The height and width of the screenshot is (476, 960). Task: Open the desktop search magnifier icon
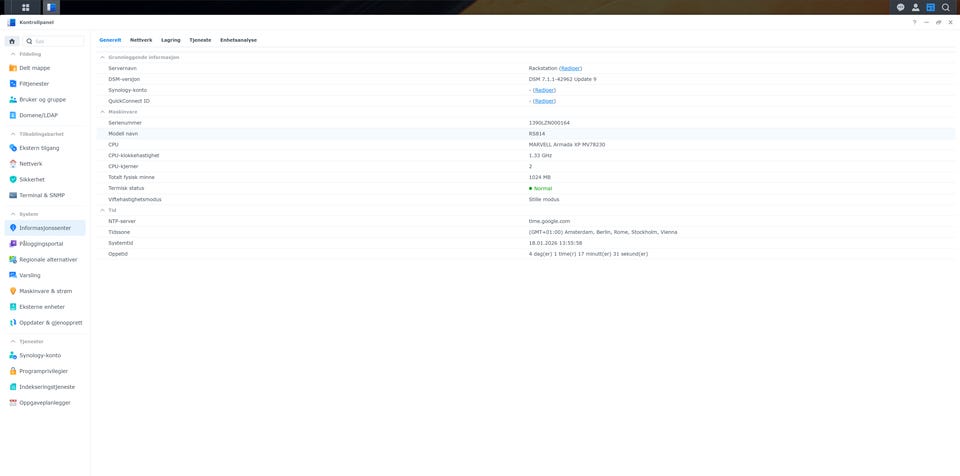coord(945,7)
